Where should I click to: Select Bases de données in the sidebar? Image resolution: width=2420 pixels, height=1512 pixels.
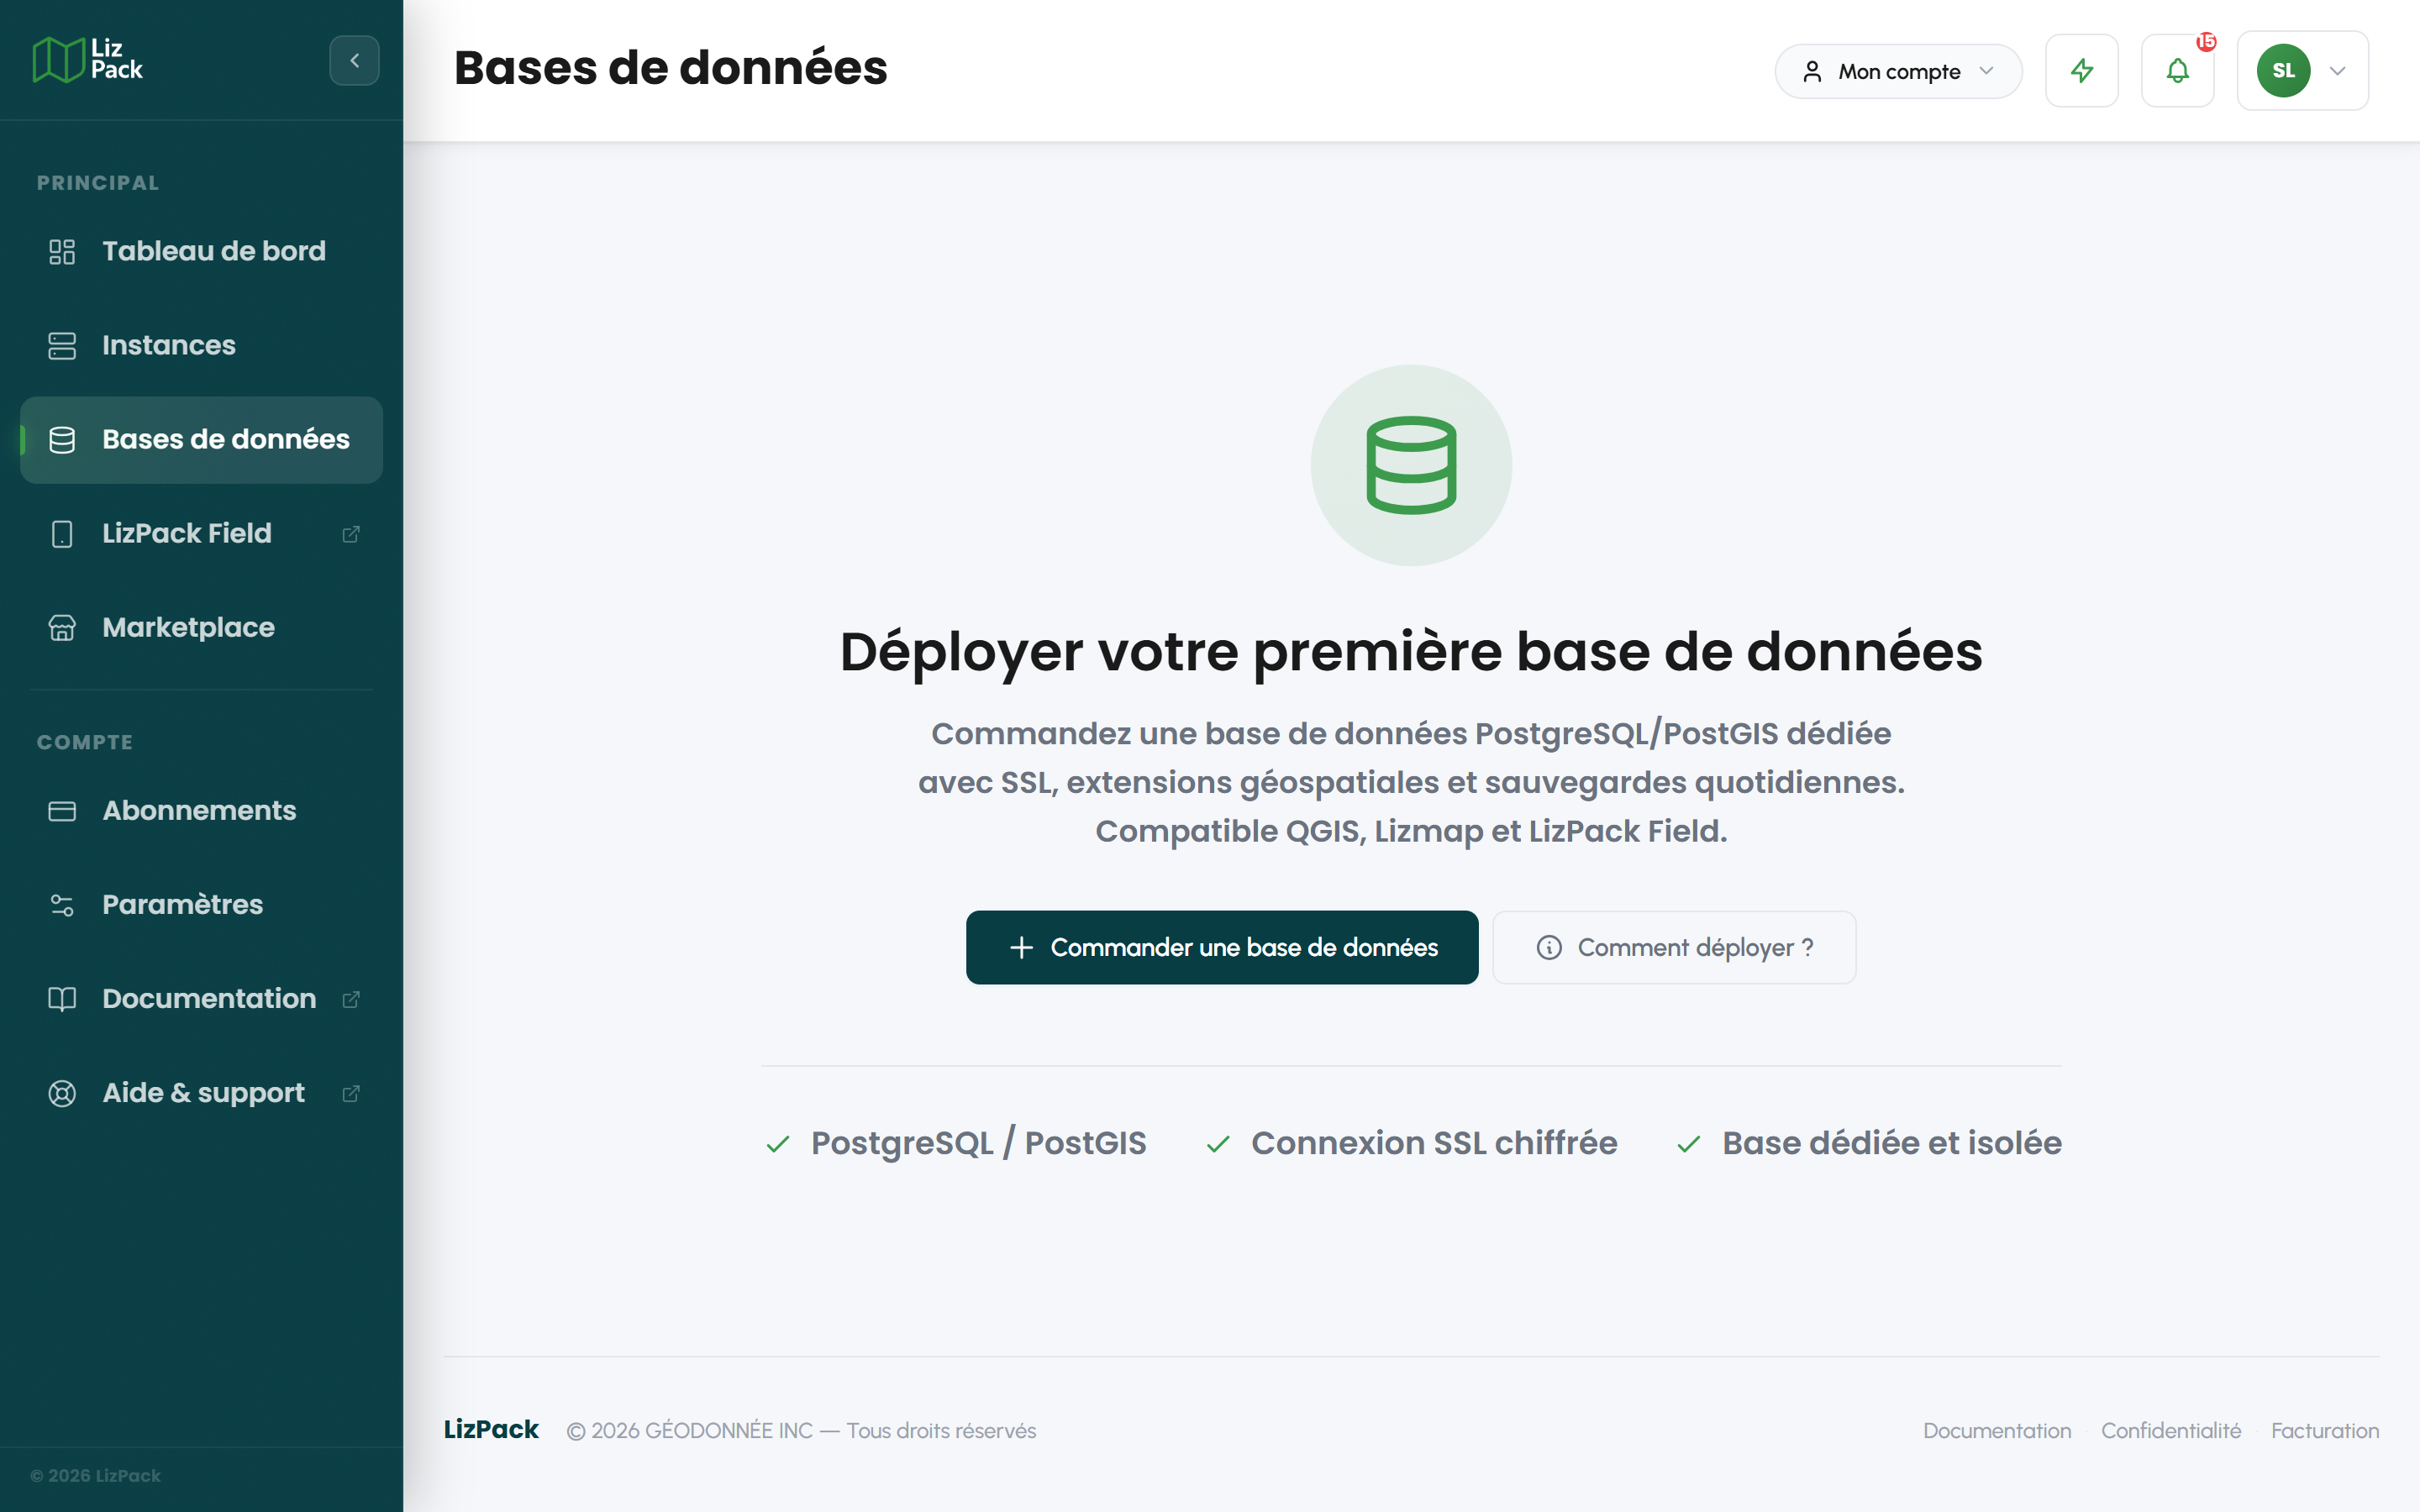[x=201, y=439]
